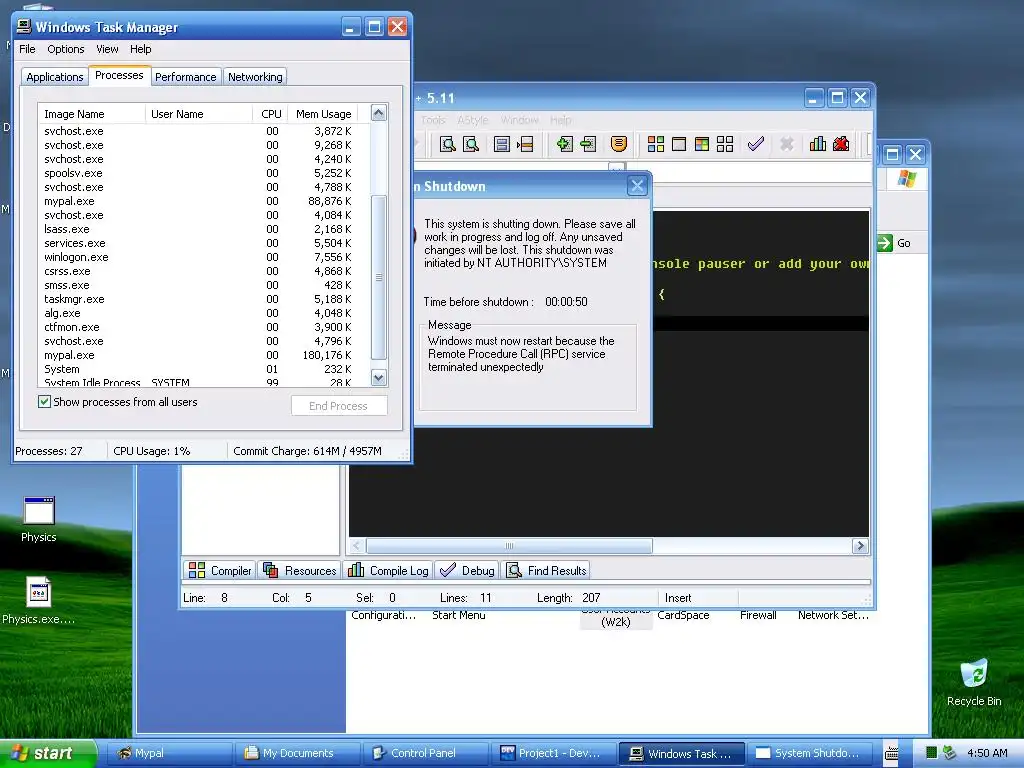Open the Resources tab in Dev-C++
The image size is (1024, 768).
300,570
